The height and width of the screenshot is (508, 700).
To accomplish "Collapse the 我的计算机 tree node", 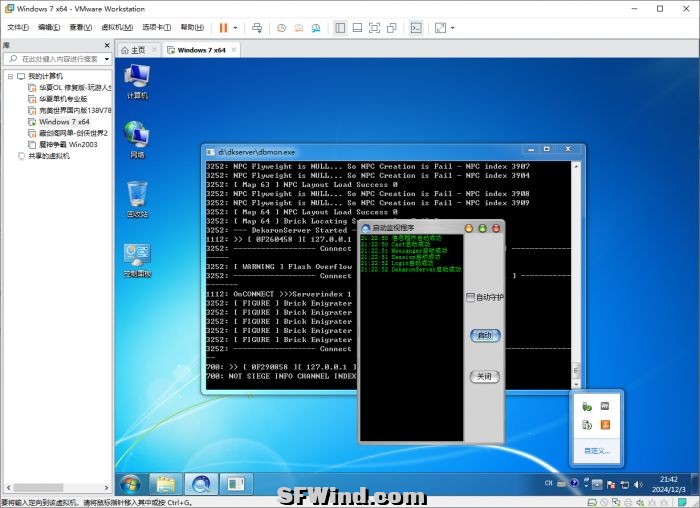I will click(10, 76).
